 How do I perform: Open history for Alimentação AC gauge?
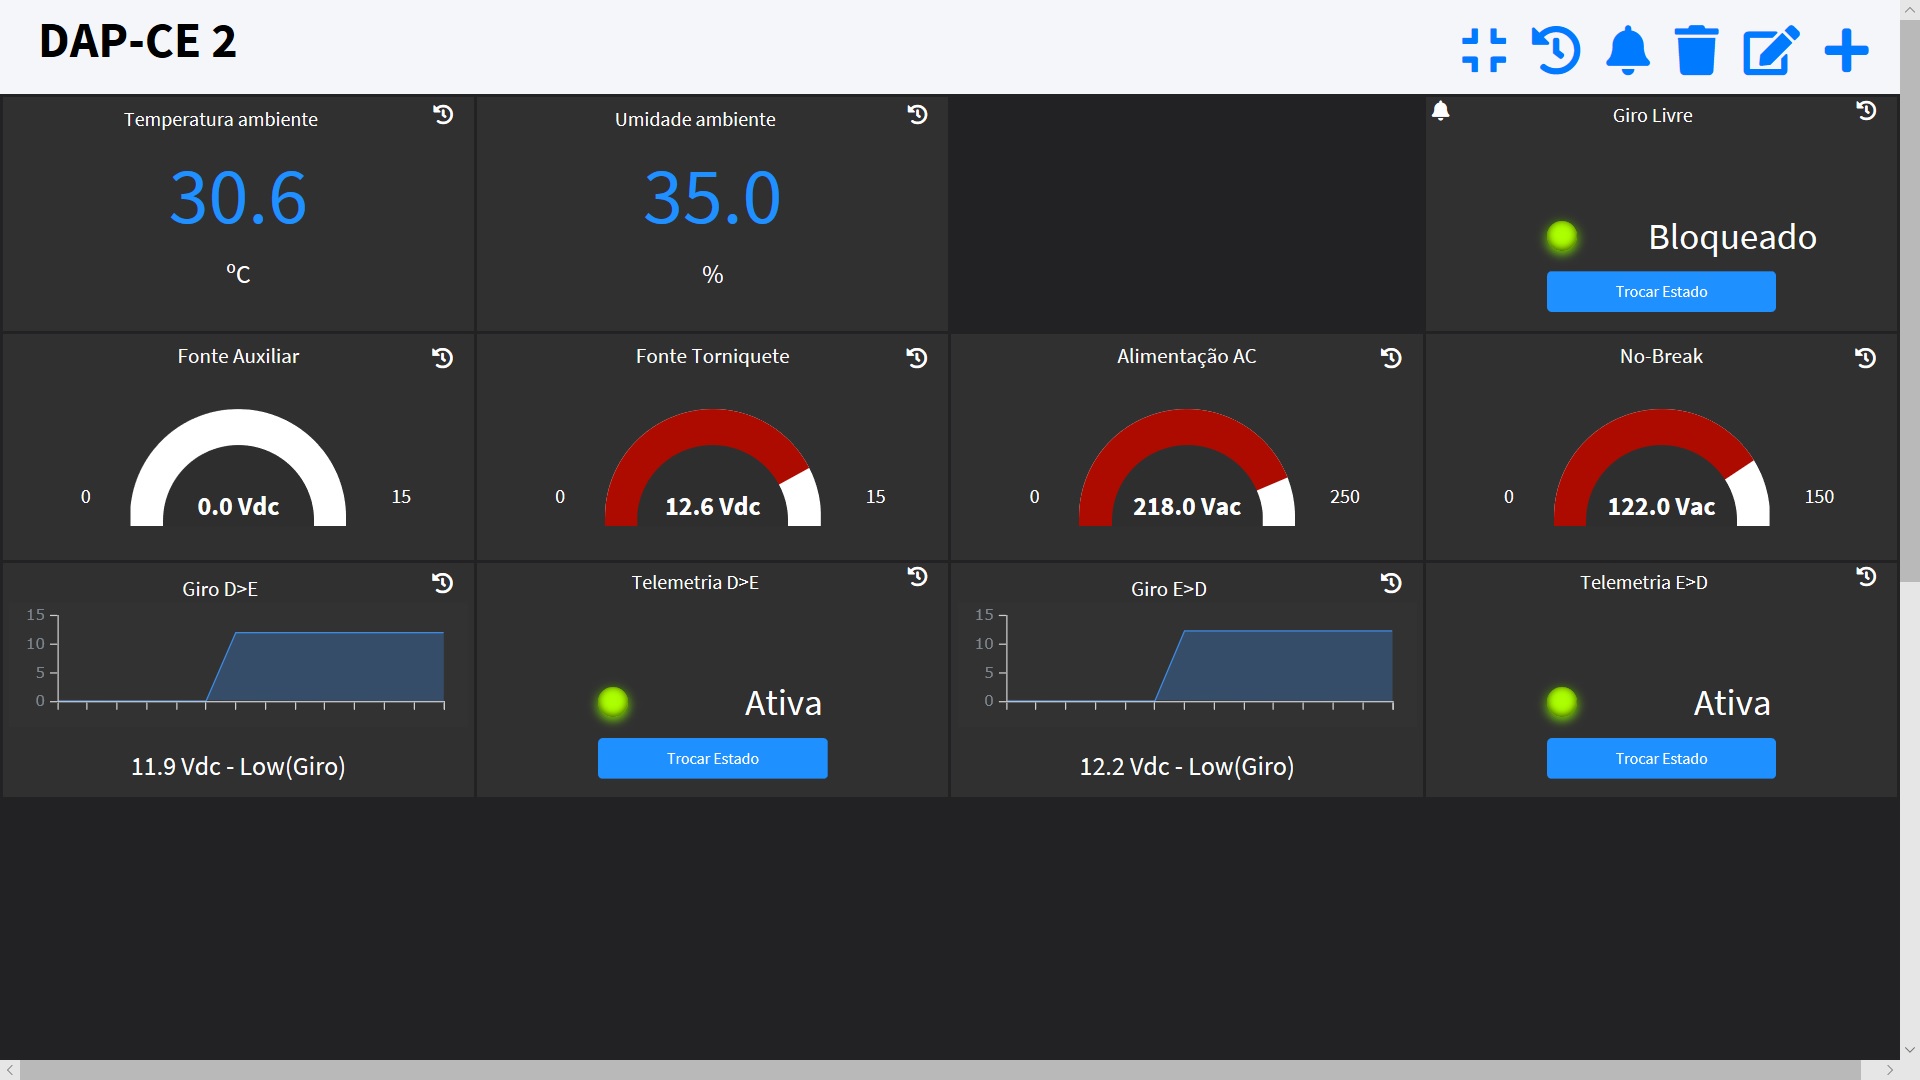1391,357
